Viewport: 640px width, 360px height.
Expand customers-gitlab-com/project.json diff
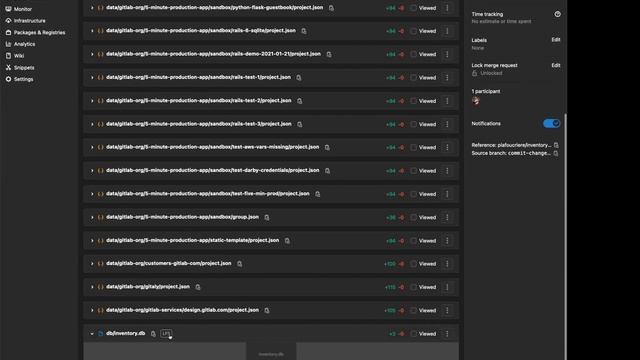(x=92, y=264)
